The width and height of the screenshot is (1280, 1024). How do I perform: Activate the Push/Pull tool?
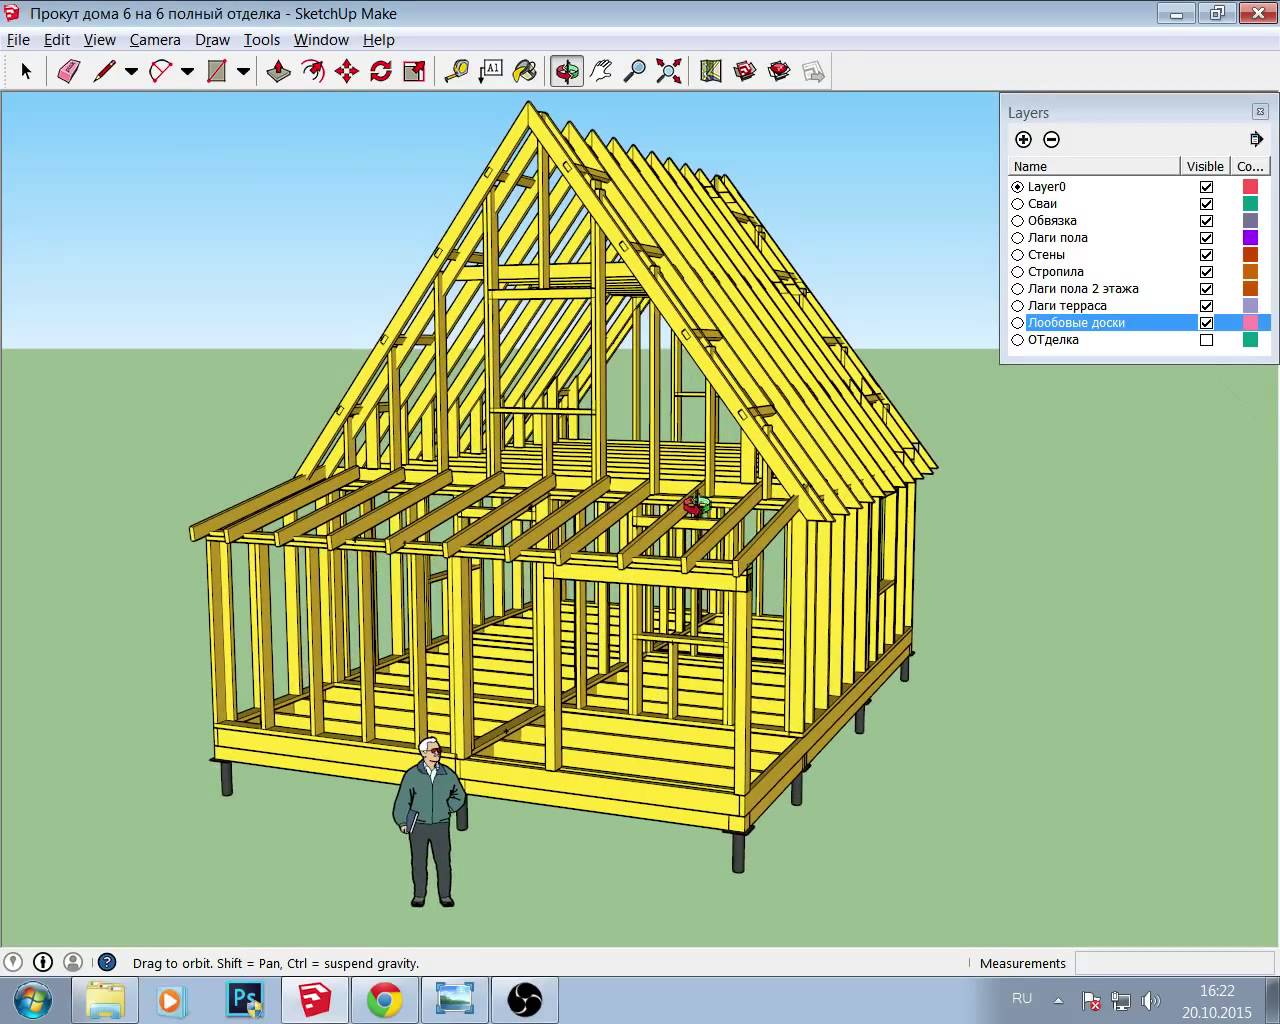pos(278,72)
